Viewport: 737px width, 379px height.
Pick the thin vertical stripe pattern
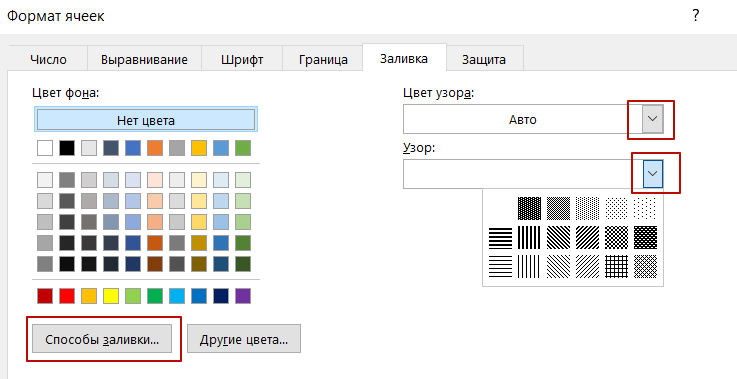(x=529, y=267)
